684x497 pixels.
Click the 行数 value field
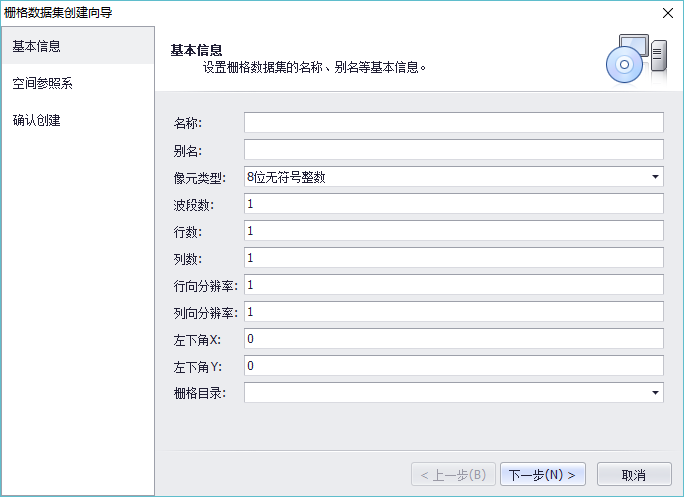(x=453, y=231)
